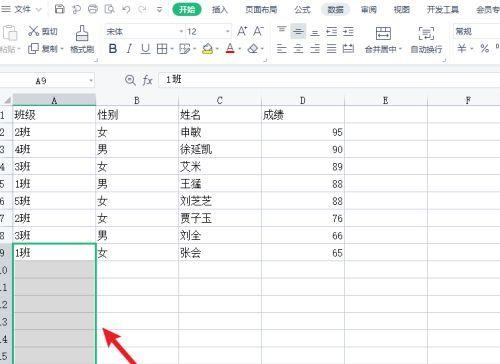Click the magnifier icon beside fx
This screenshot has height=364, width=500.
(x=130, y=80)
